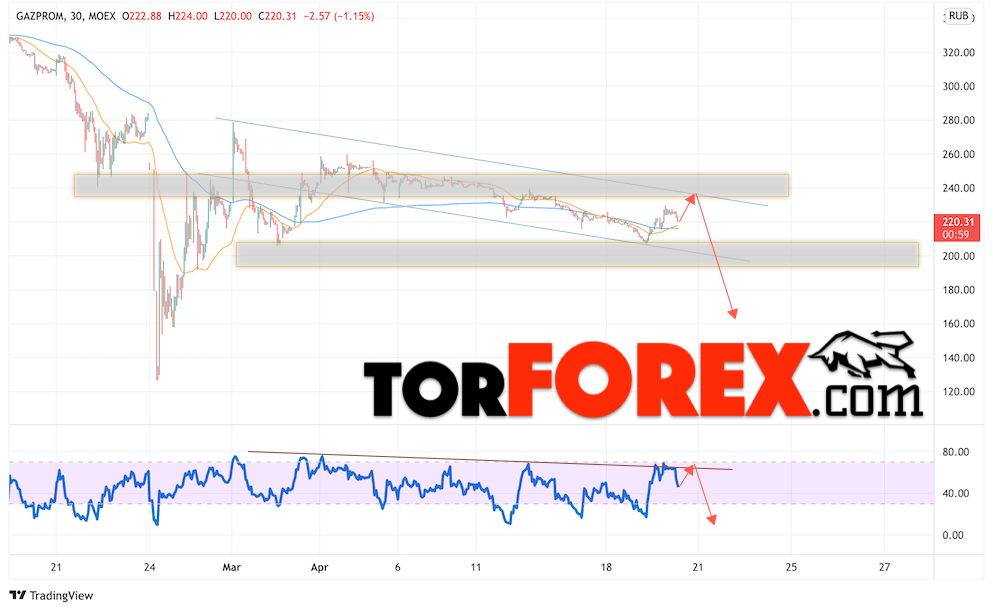The height and width of the screenshot is (611, 993).
Task: Click the TradingView logo link
Action: tap(51, 595)
